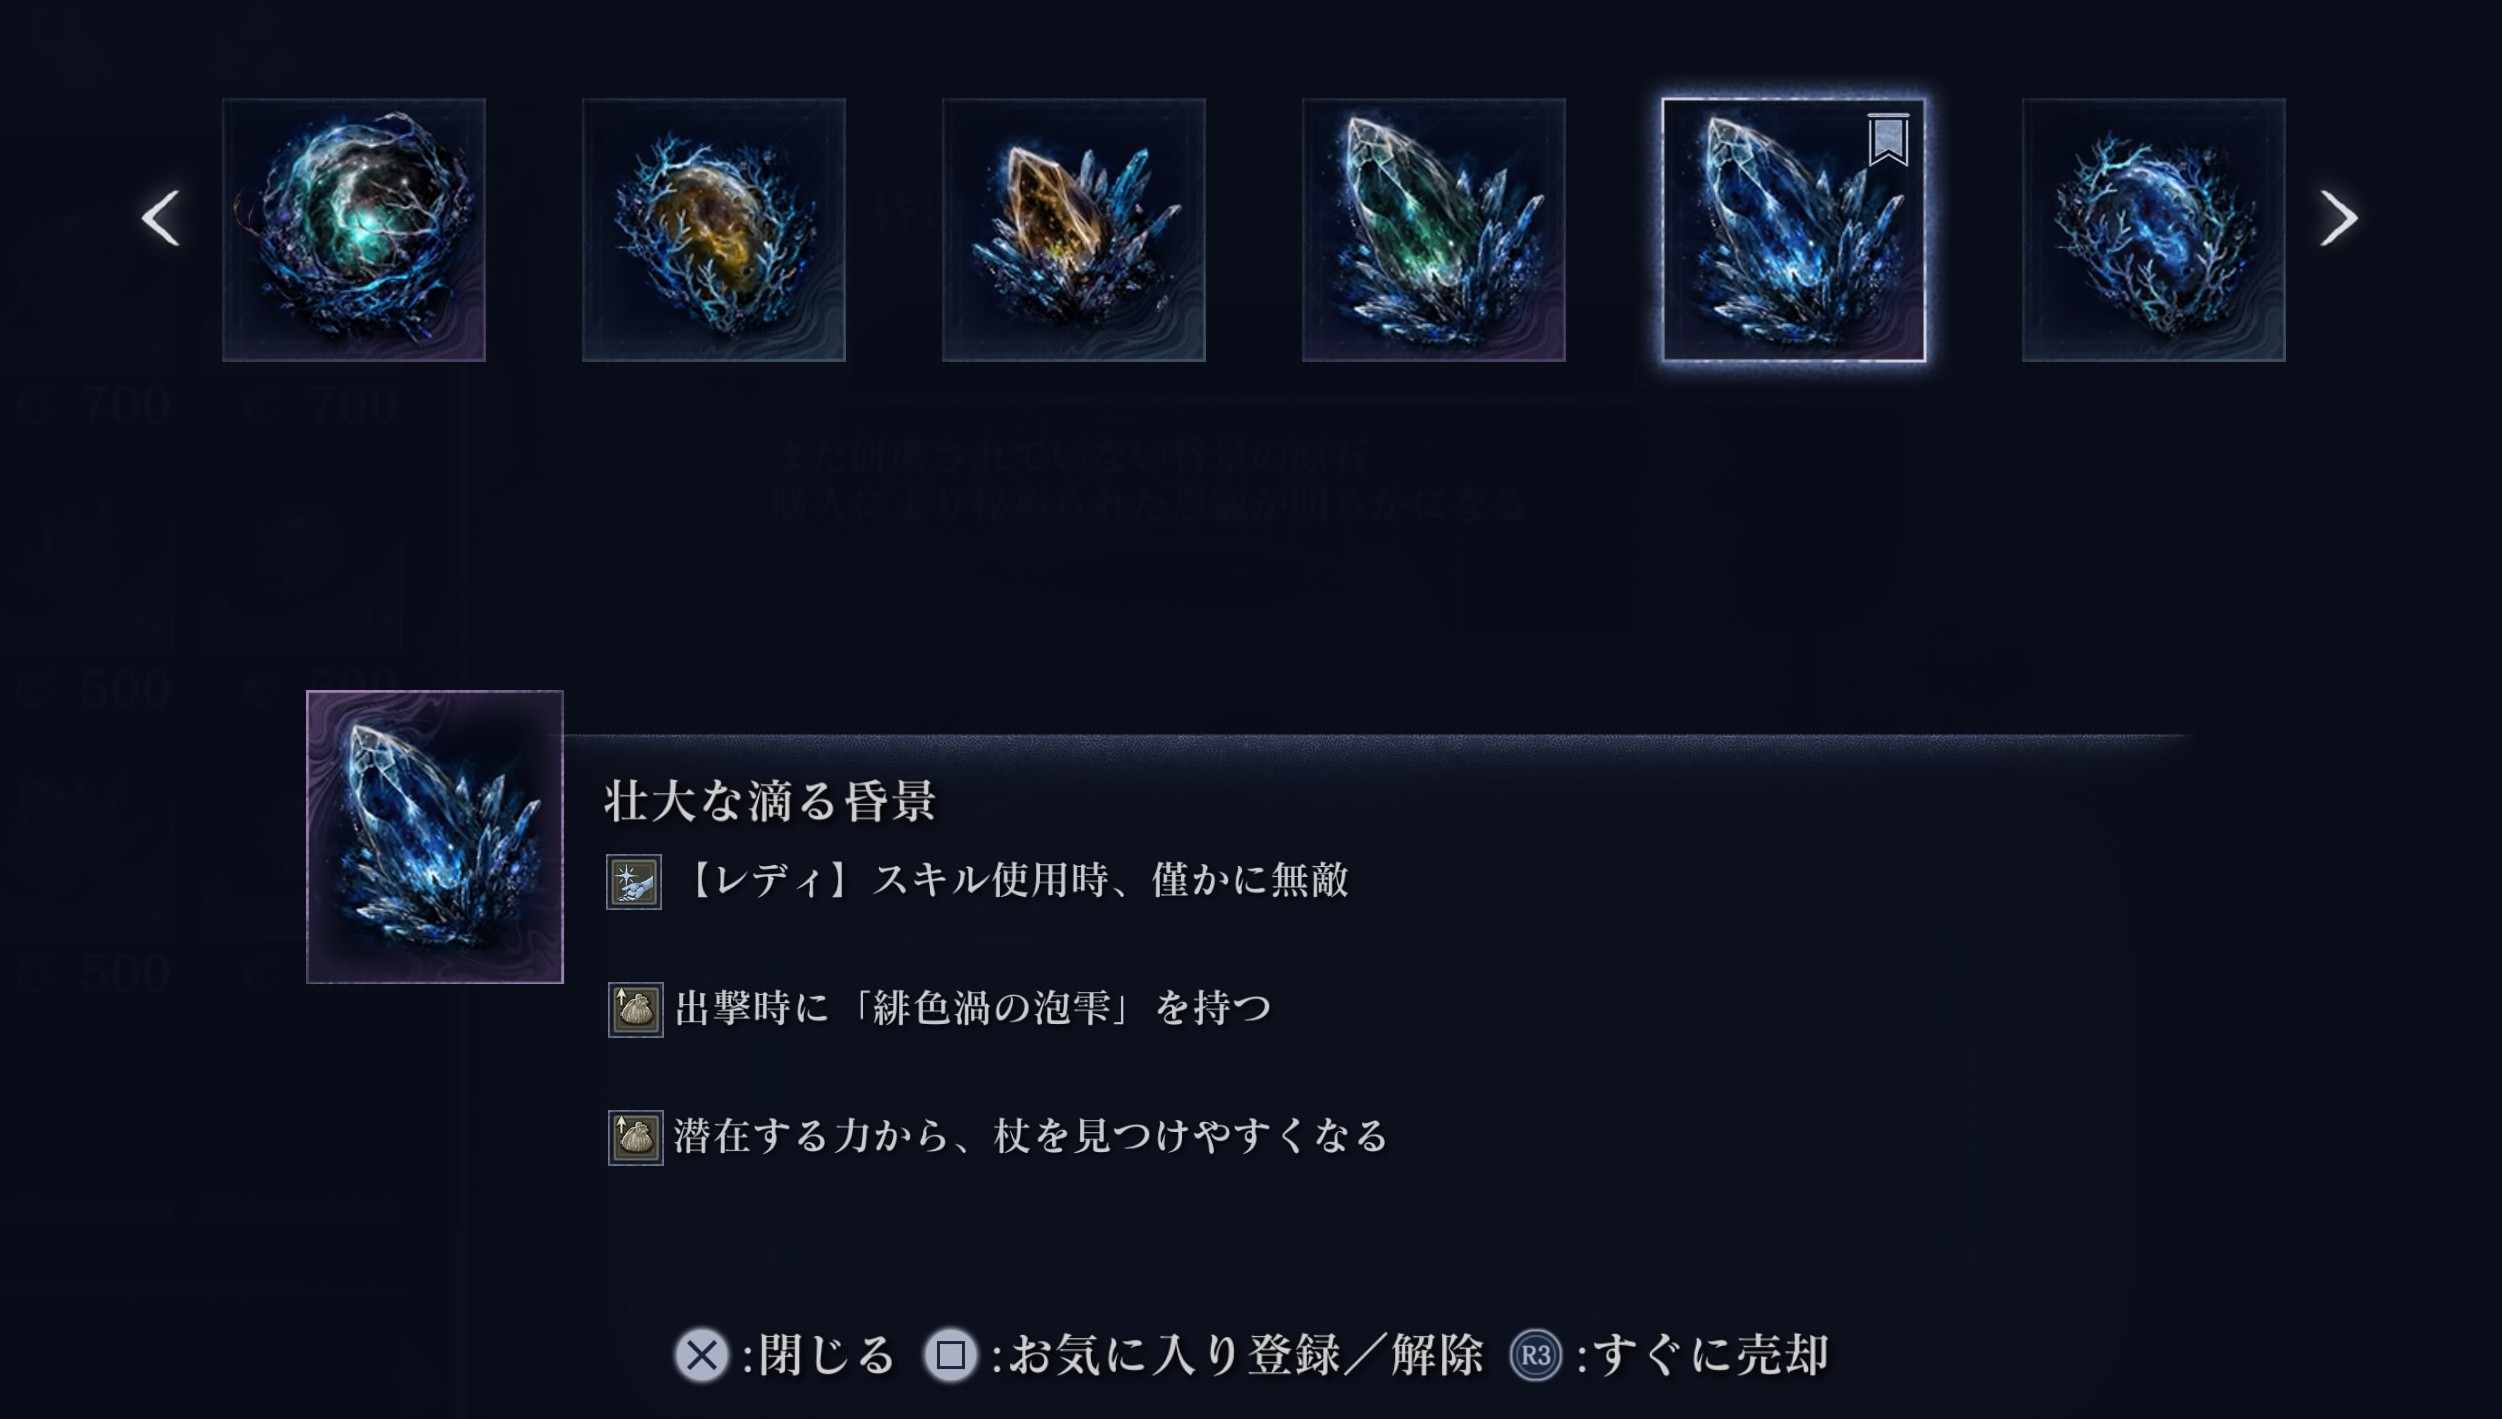Choose the amber crystal shard relic
This screenshot has width=2502, height=1419.
[1074, 230]
